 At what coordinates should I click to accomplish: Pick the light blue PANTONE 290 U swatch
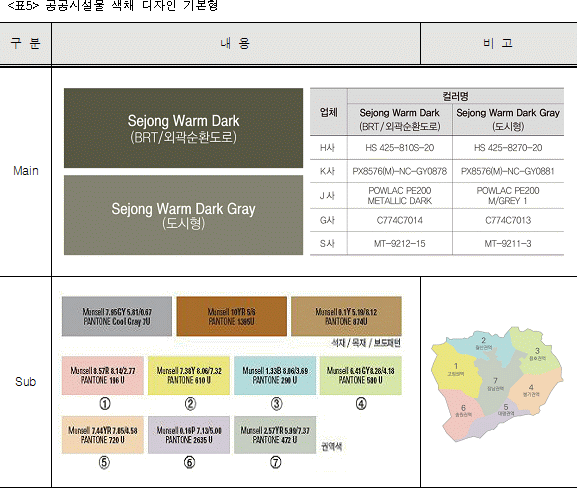(x=275, y=375)
